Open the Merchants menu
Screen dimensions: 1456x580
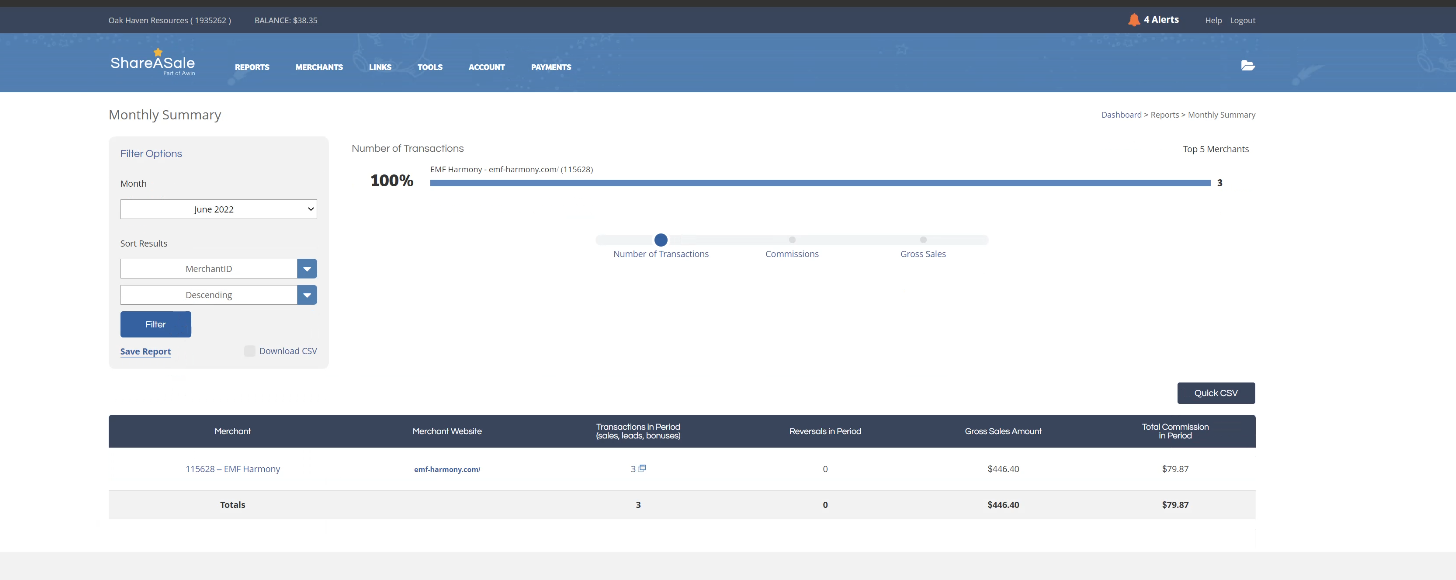click(319, 67)
